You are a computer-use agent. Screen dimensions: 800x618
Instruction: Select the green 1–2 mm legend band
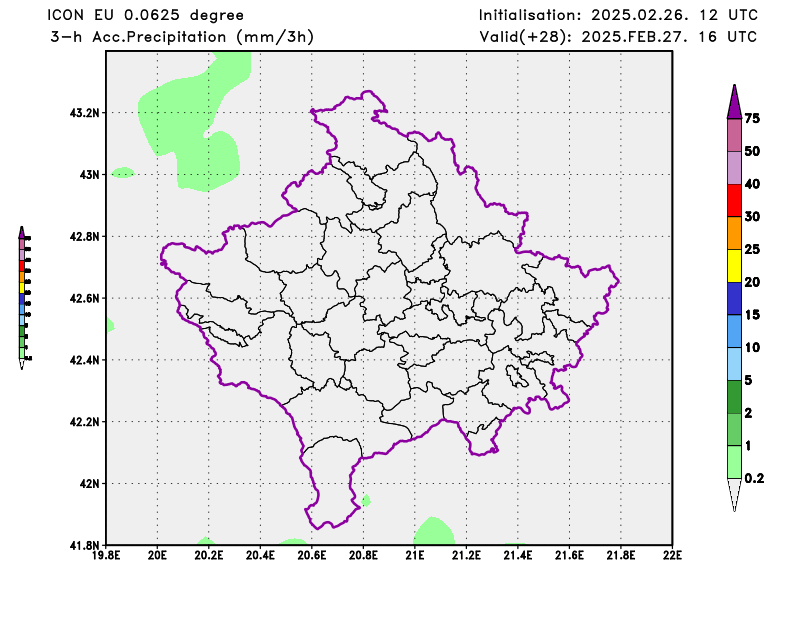[734, 430]
